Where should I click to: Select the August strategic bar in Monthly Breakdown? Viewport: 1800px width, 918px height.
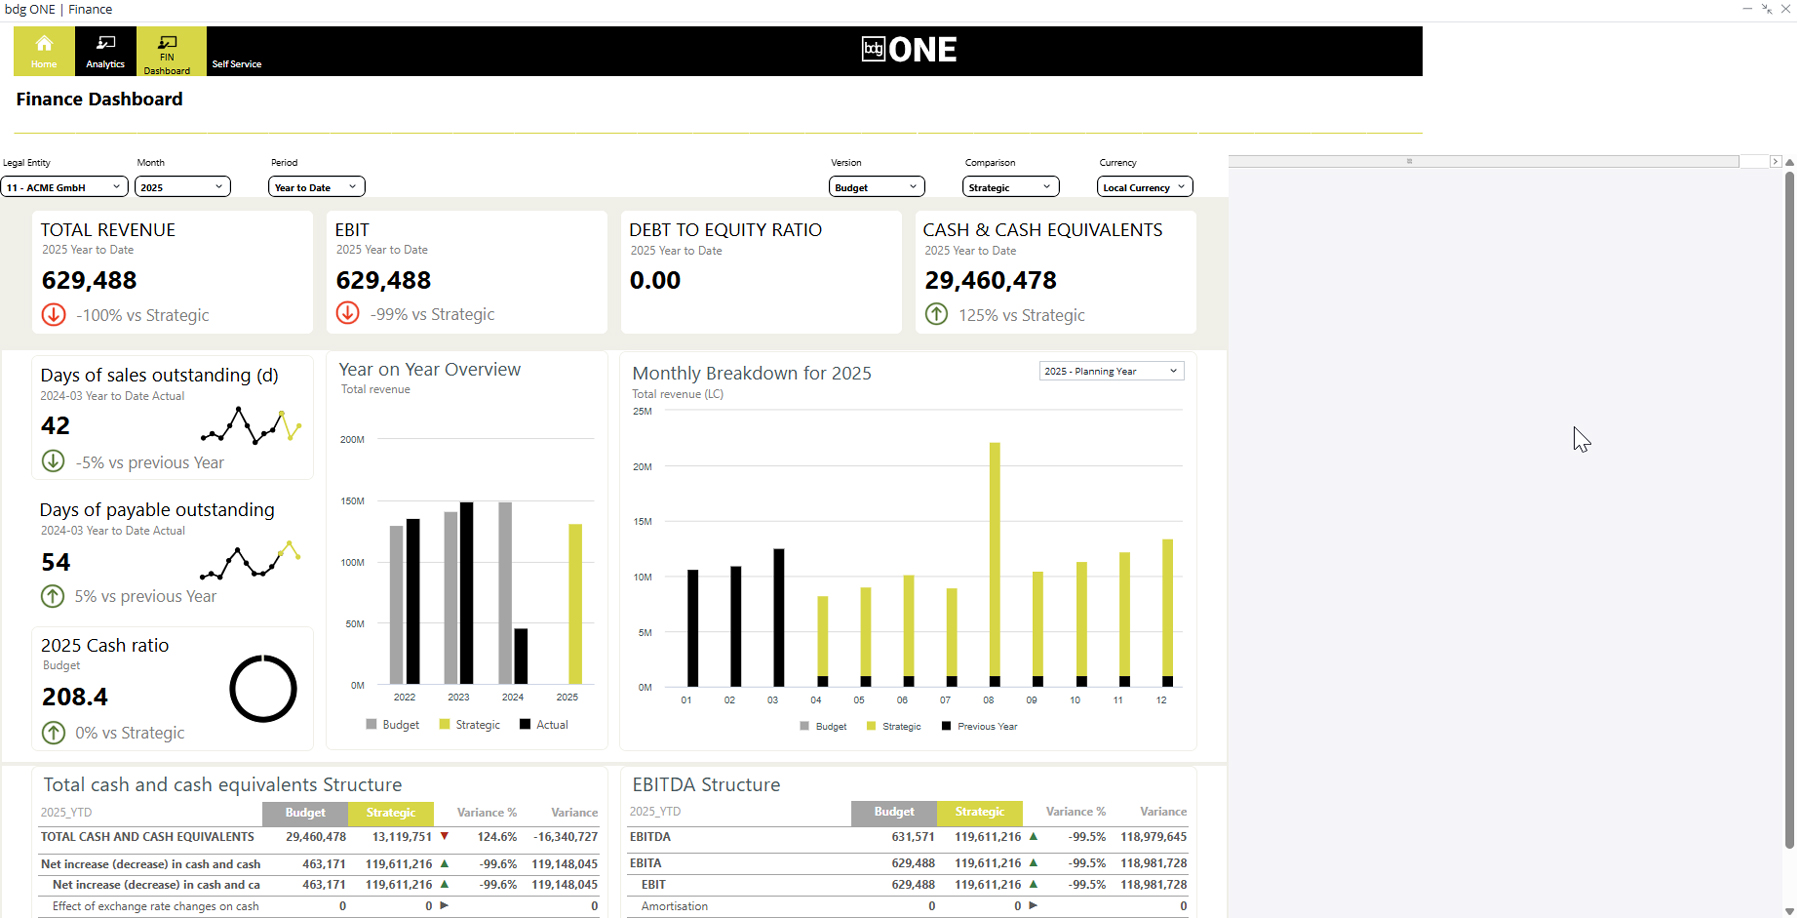point(994,558)
